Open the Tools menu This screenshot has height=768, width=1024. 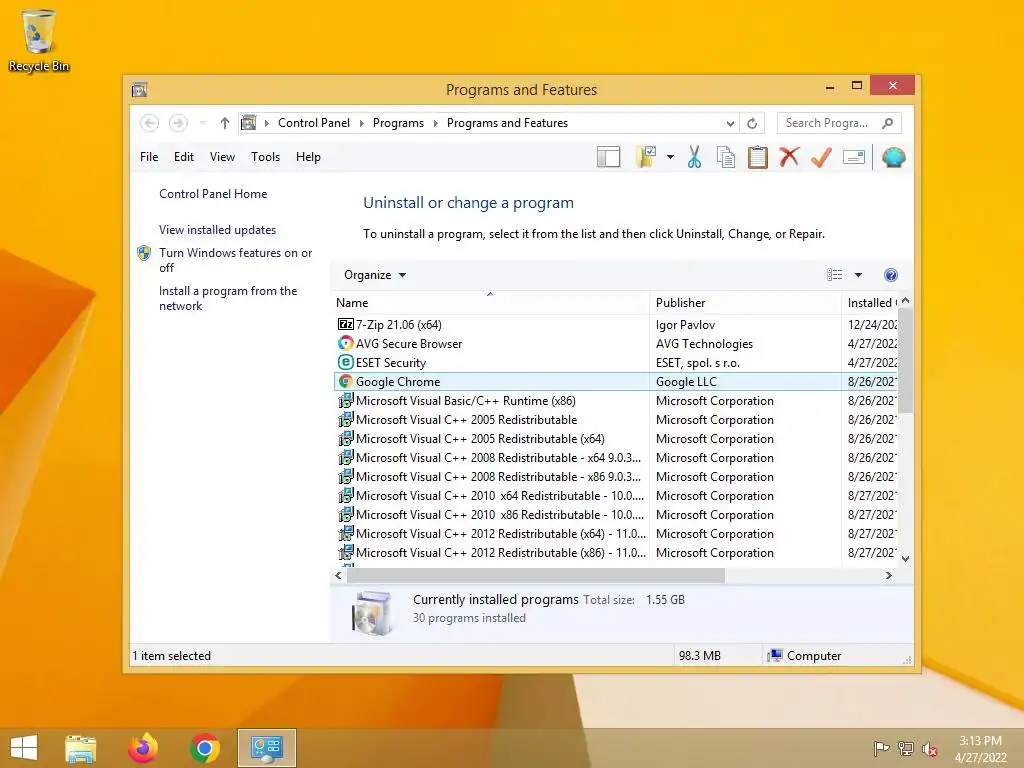pyautogui.click(x=265, y=157)
